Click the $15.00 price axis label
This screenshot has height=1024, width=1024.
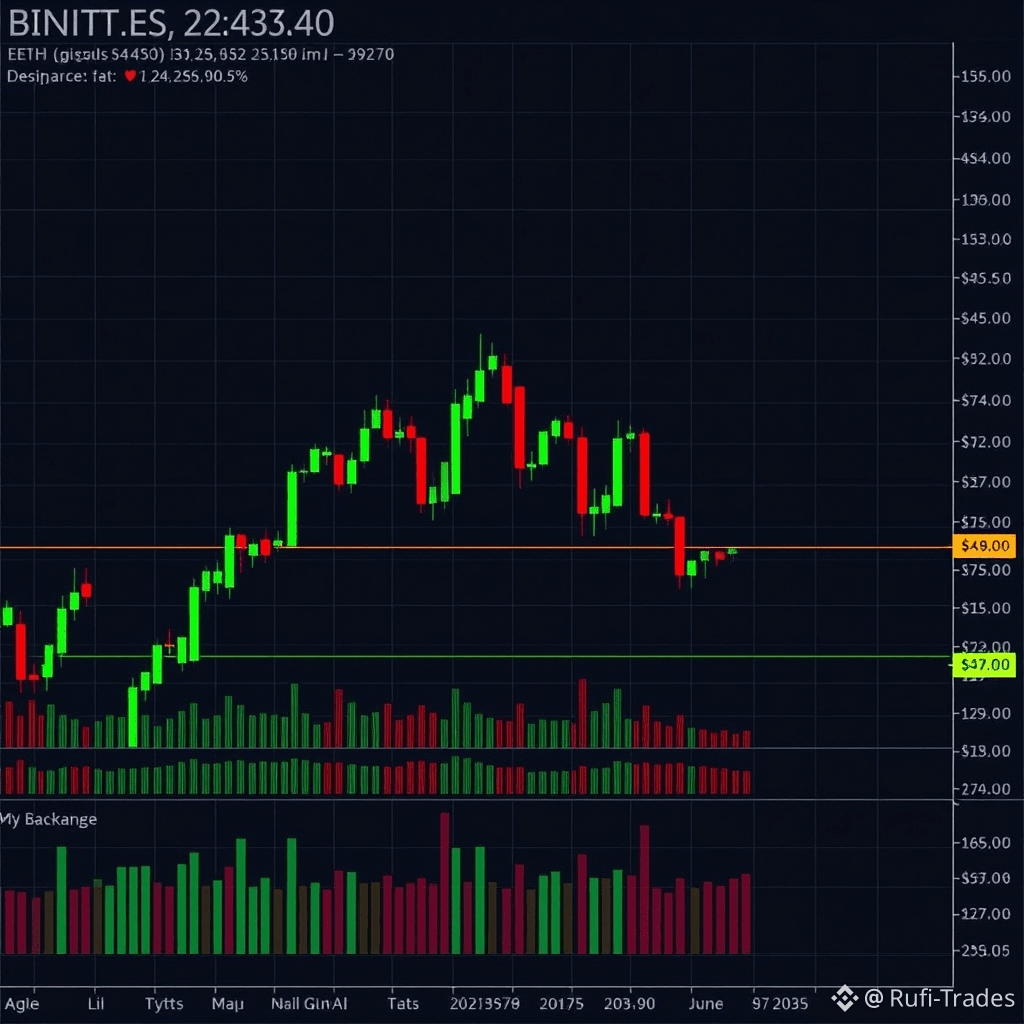pyautogui.click(x=985, y=608)
